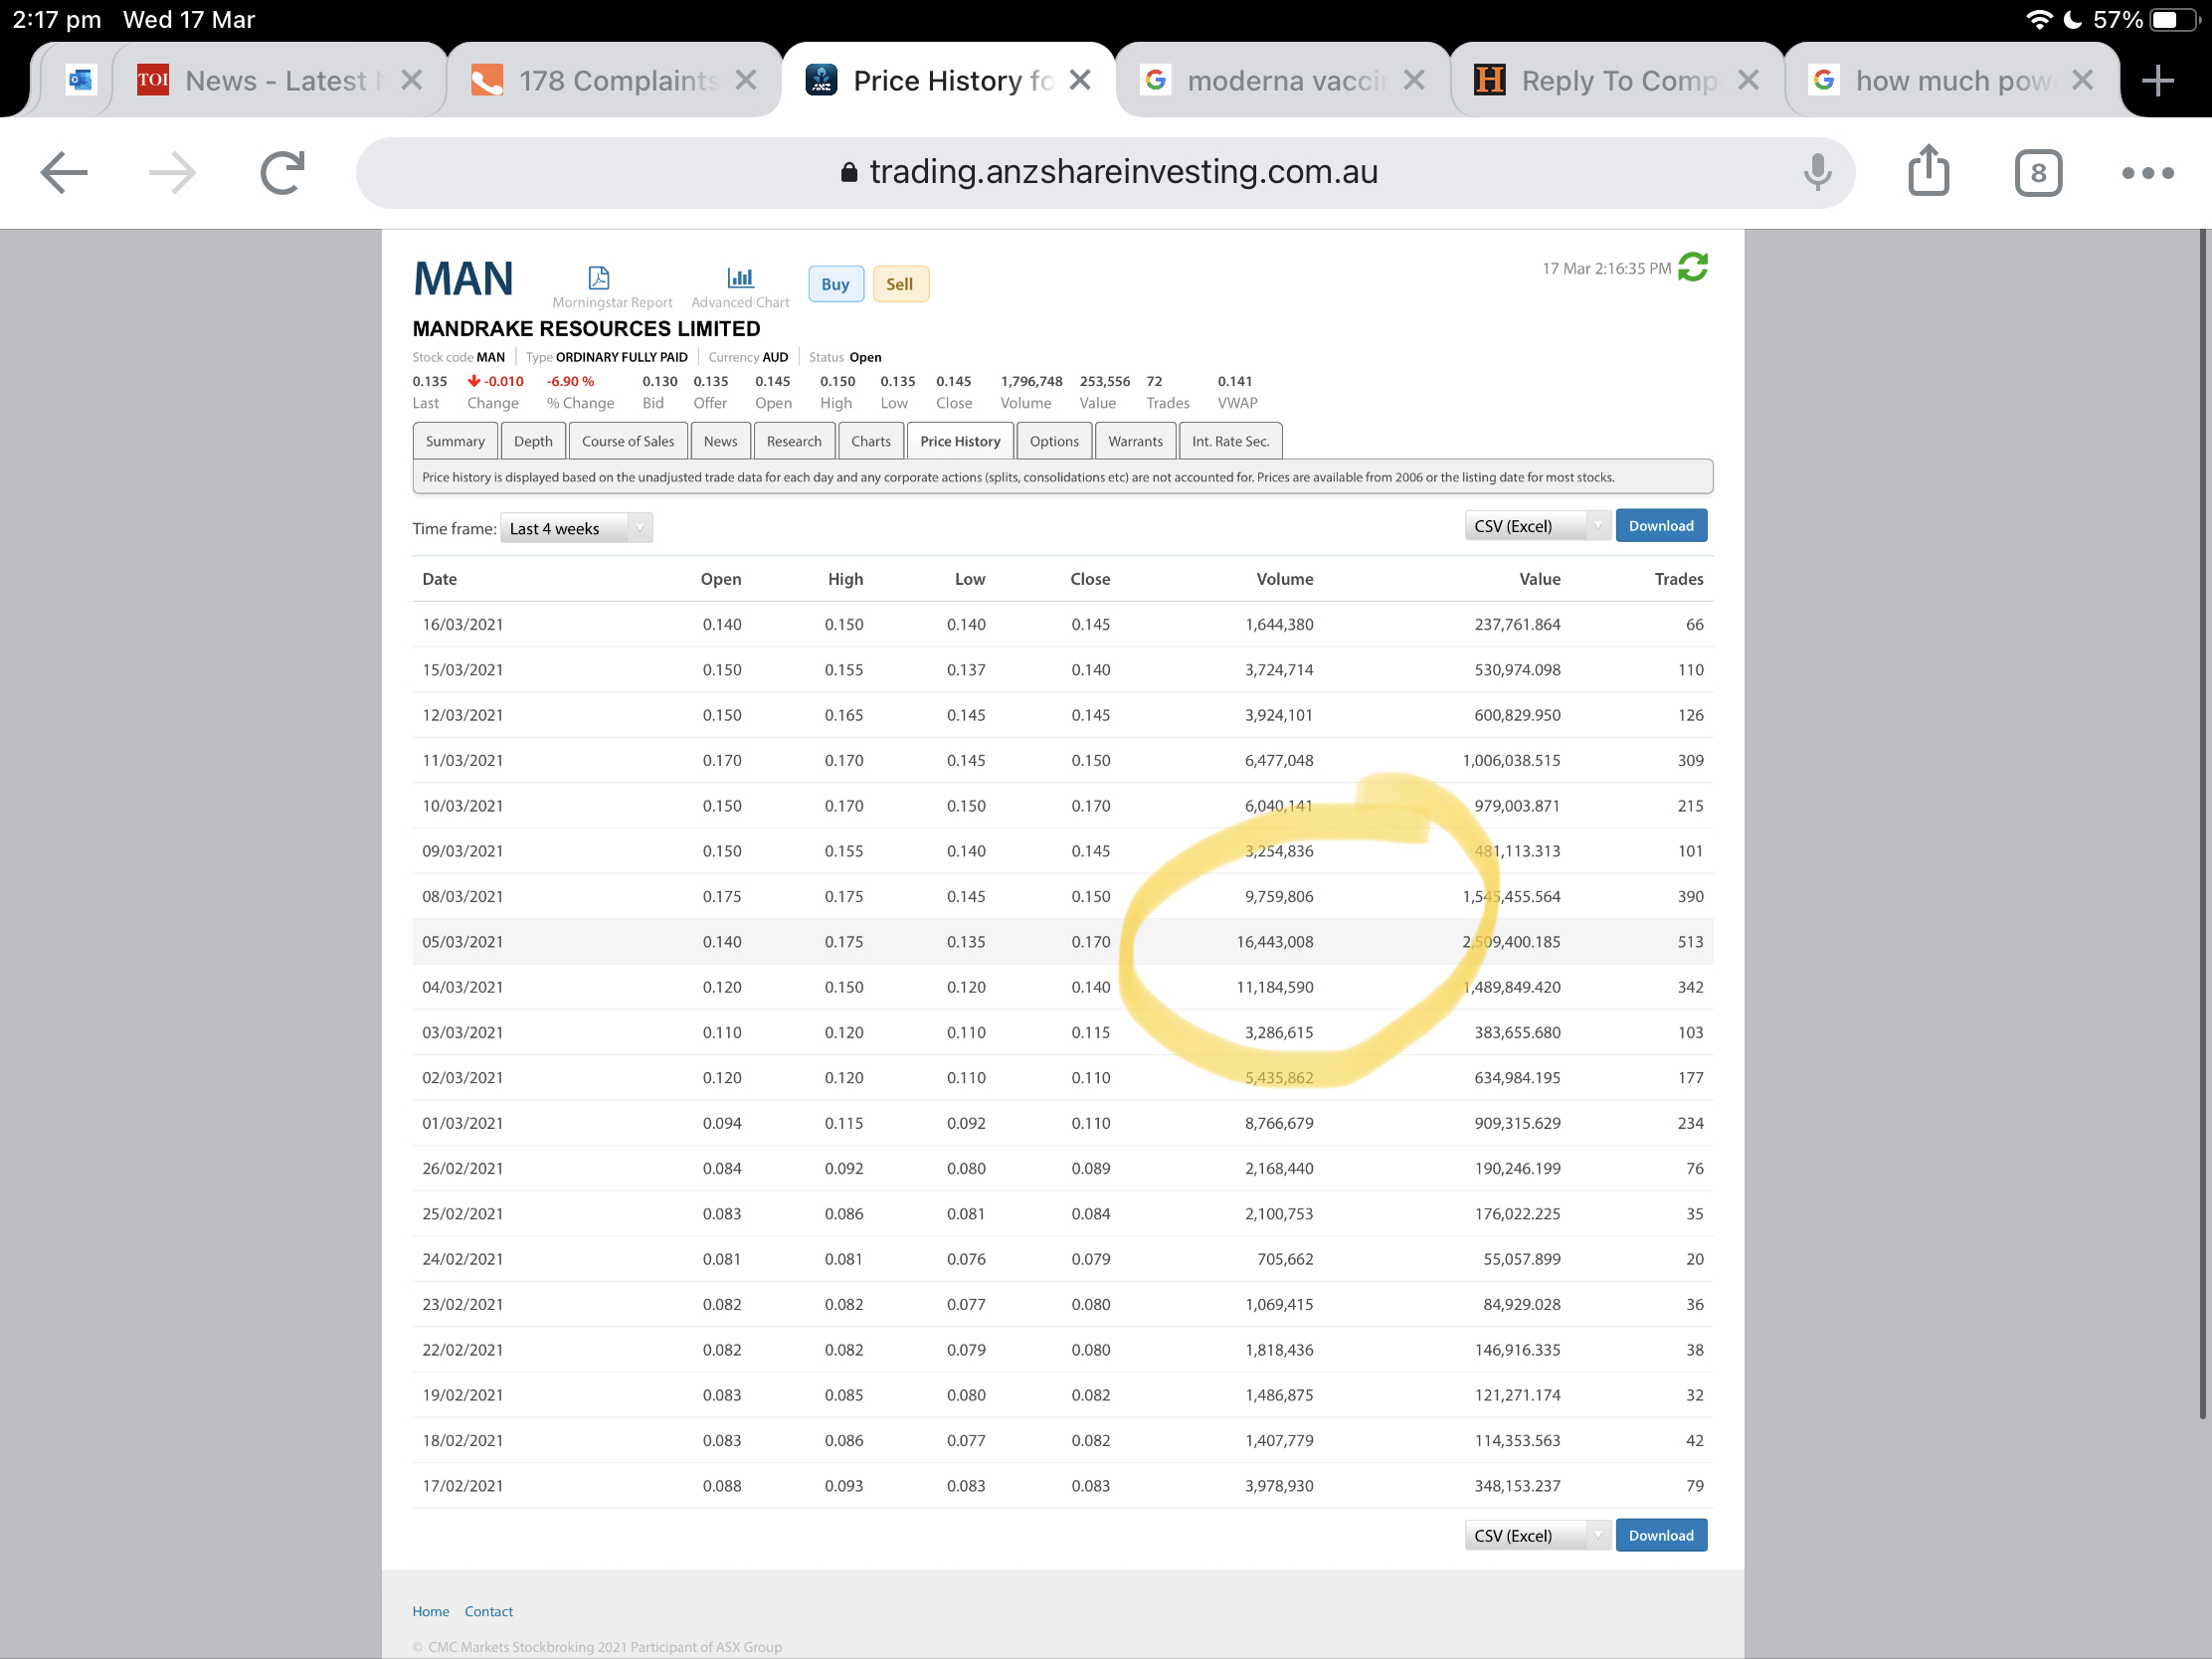This screenshot has height=1659, width=2212.
Task: Tap the microphone voice search icon
Action: click(1817, 172)
